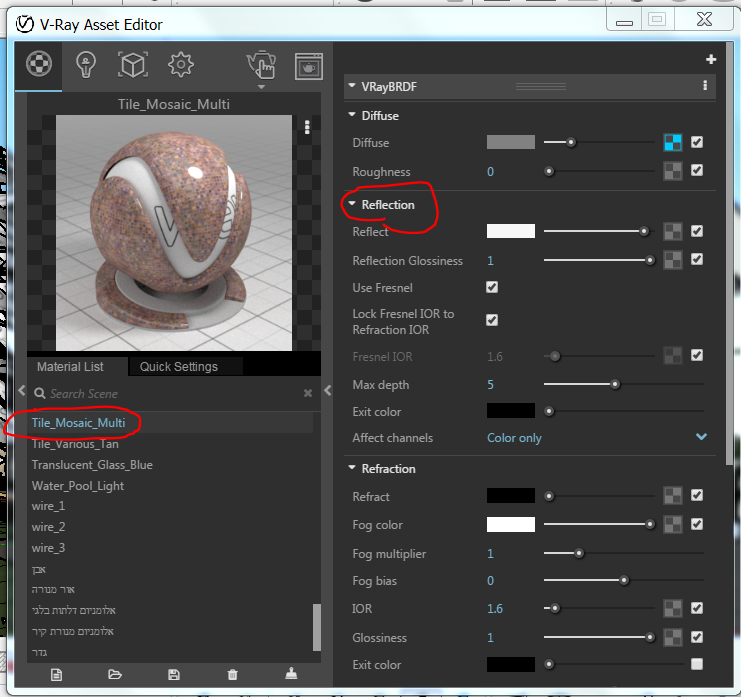Select the wire_3 material

(48, 548)
